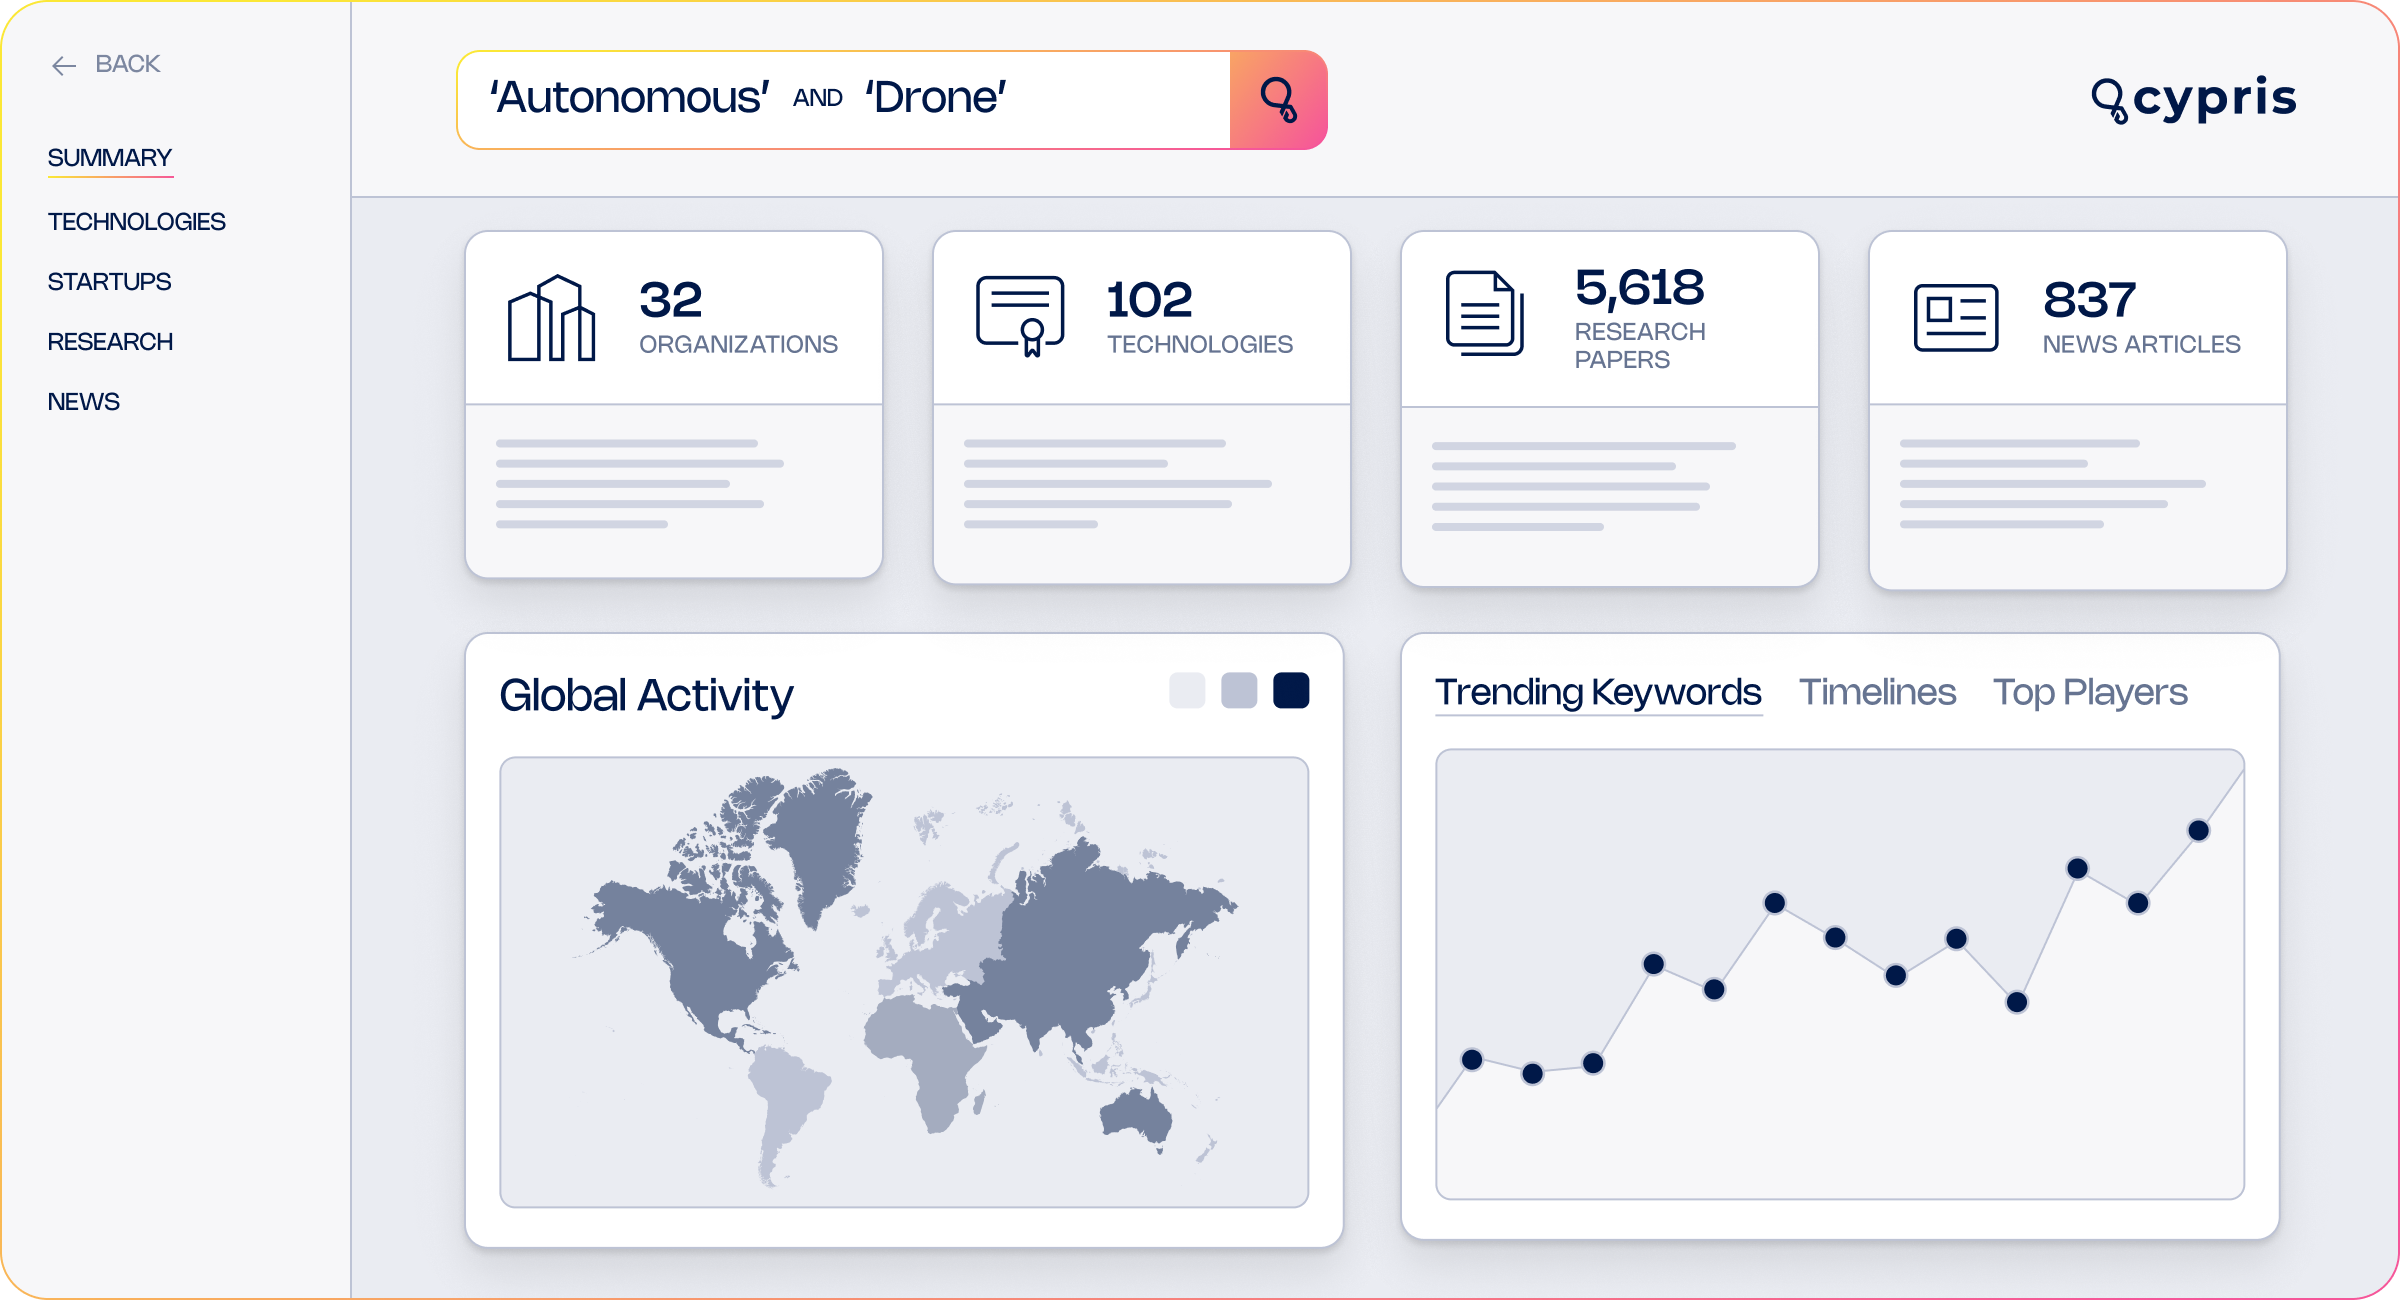Select the lightest gray map swatch
2400x1300 pixels.
(x=1187, y=691)
